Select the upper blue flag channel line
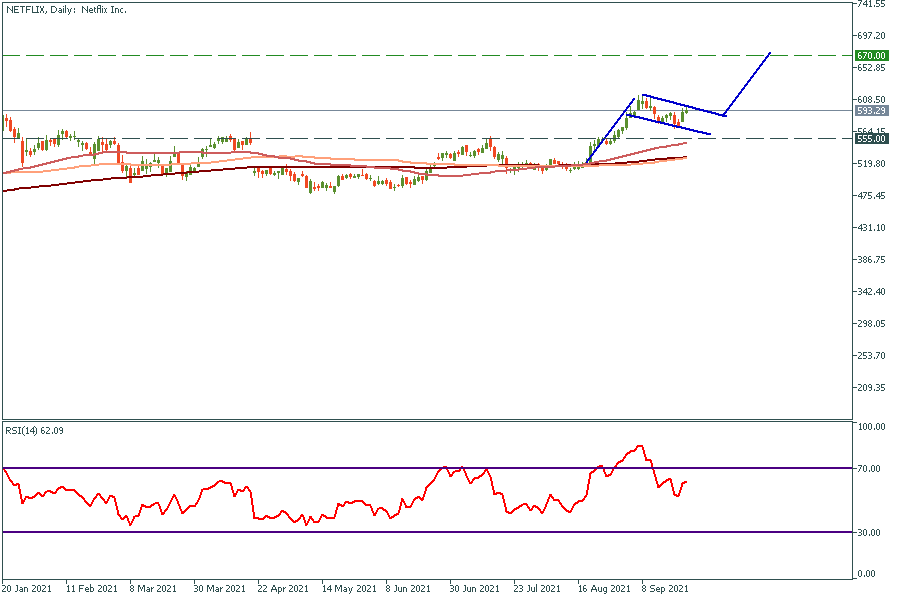 680,104
